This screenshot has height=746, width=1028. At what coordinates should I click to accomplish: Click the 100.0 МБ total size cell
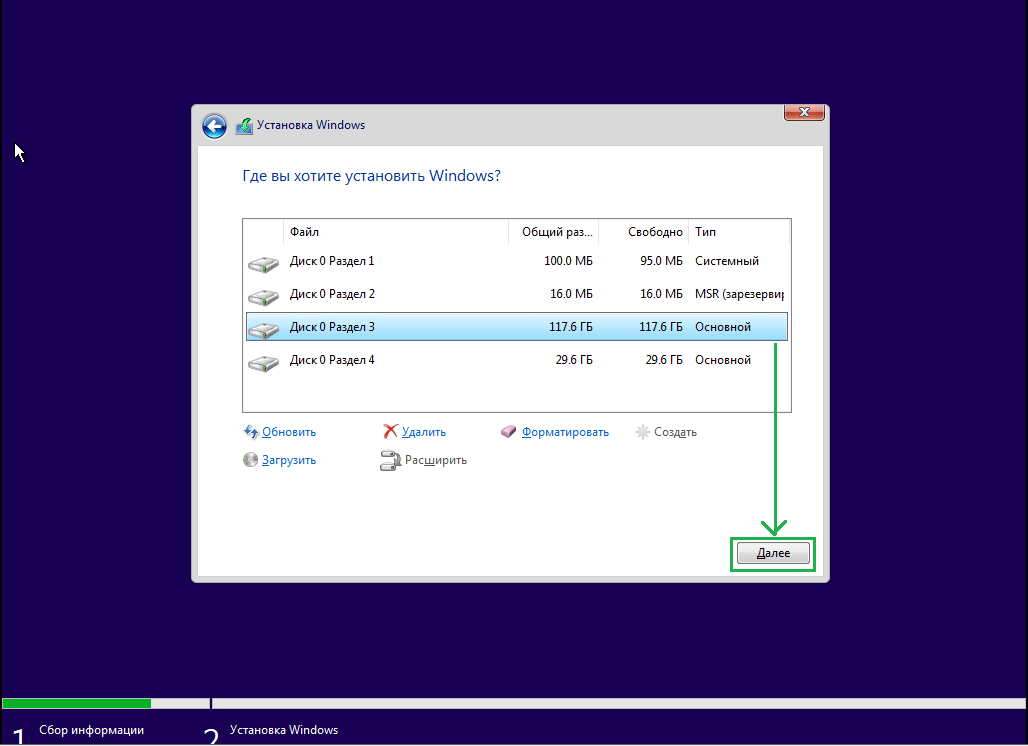[568, 261]
